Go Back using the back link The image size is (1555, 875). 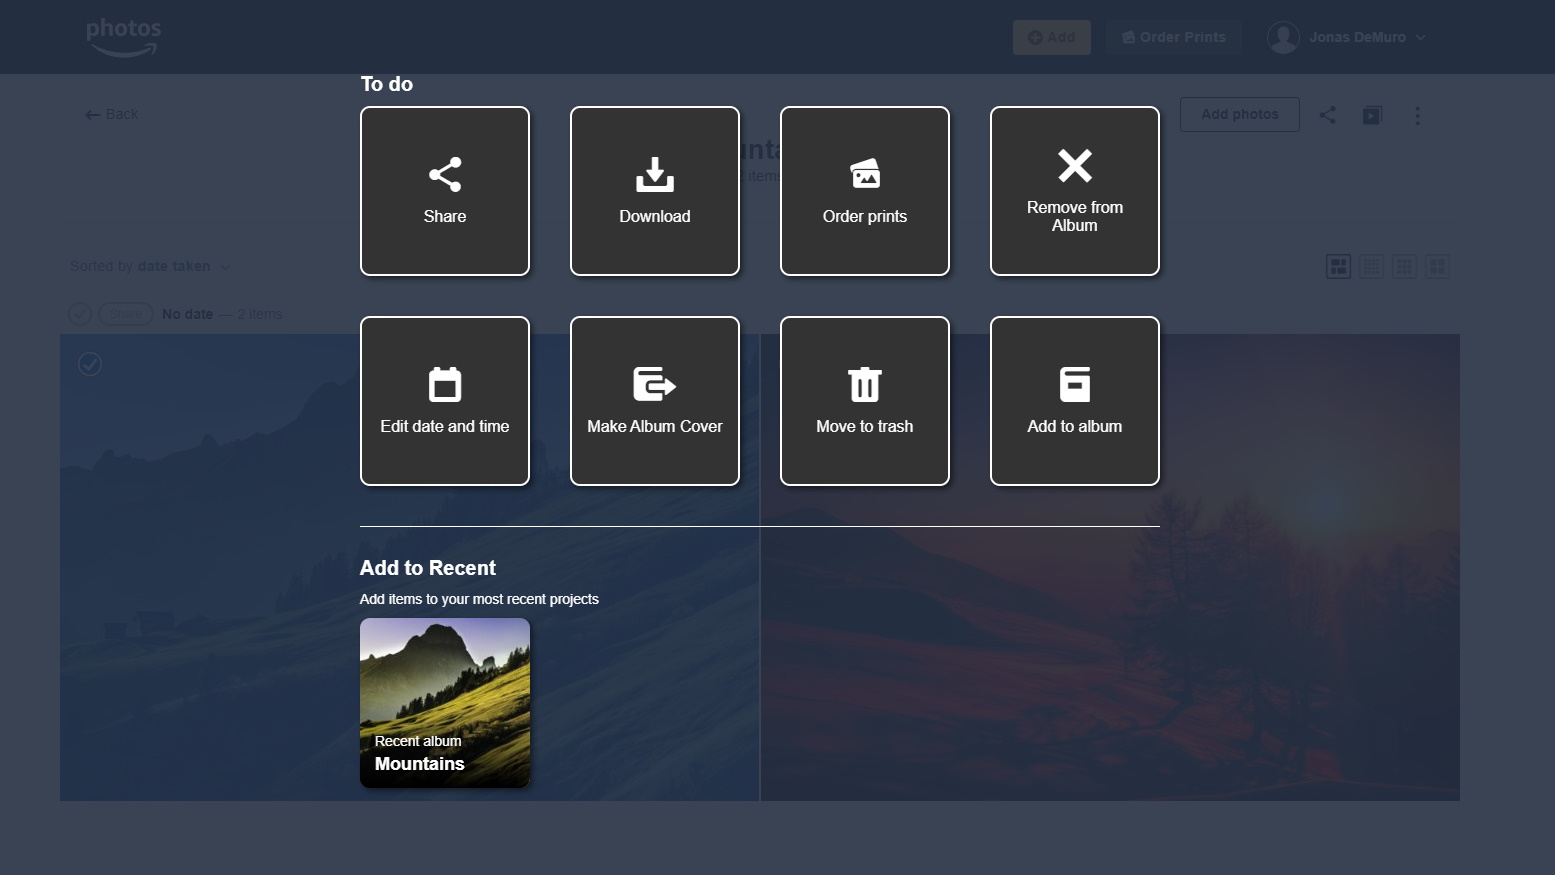click(112, 114)
